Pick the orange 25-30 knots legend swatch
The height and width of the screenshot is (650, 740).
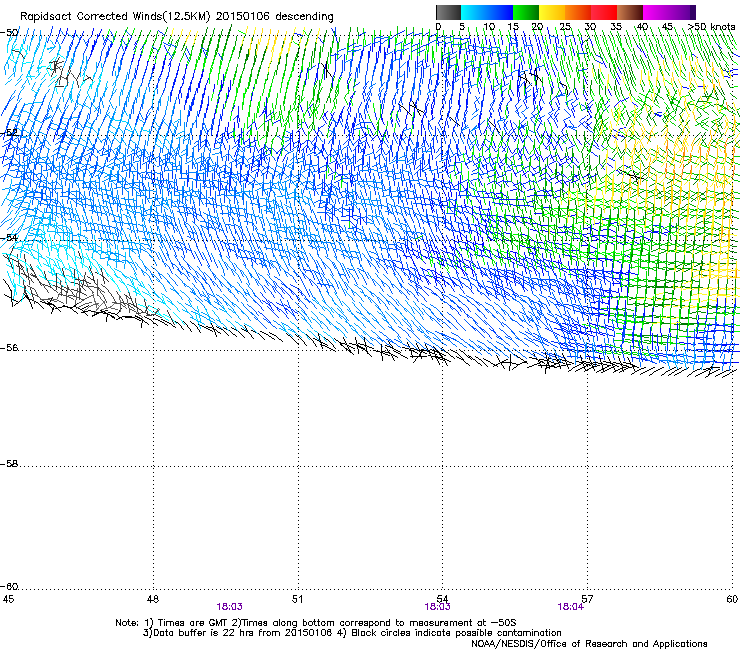pos(578,12)
